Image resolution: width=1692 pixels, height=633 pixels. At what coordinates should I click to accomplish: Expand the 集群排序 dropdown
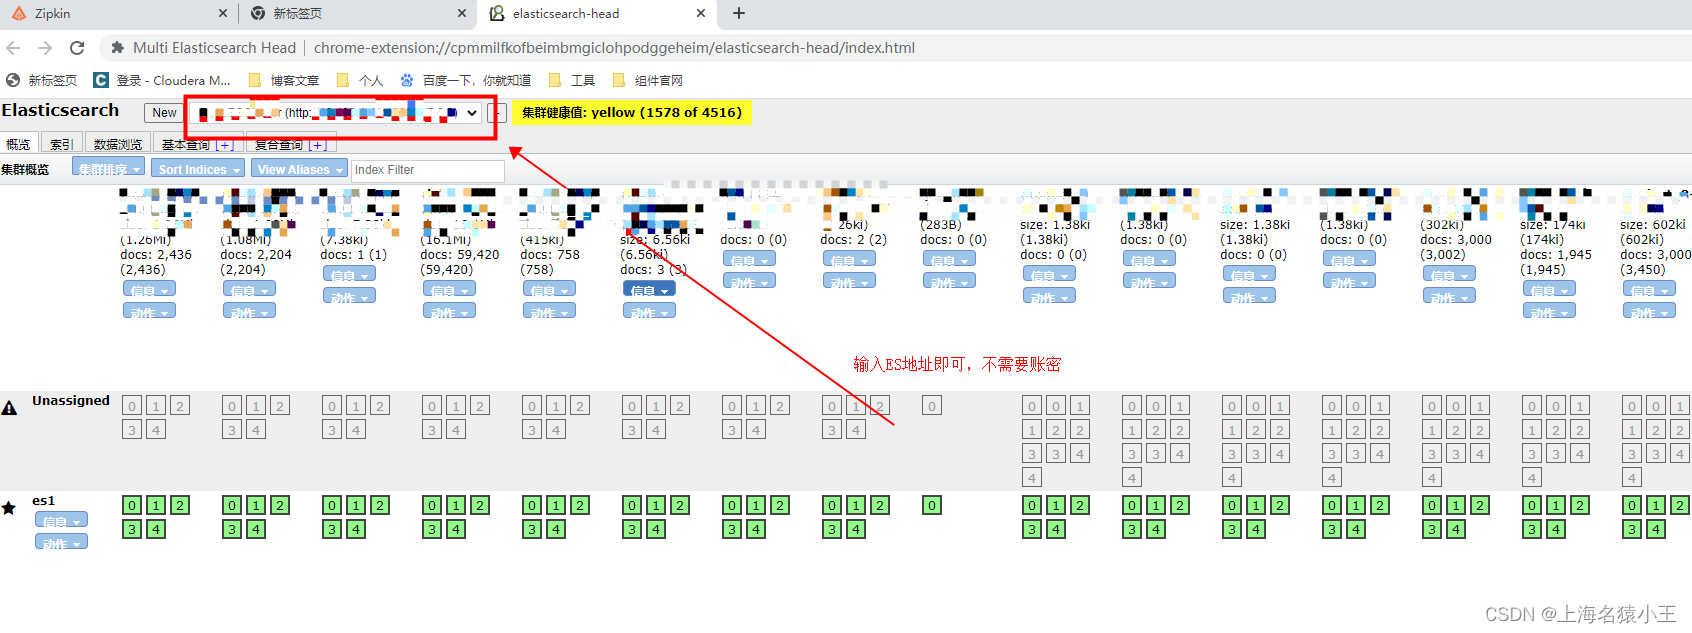pos(109,169)
